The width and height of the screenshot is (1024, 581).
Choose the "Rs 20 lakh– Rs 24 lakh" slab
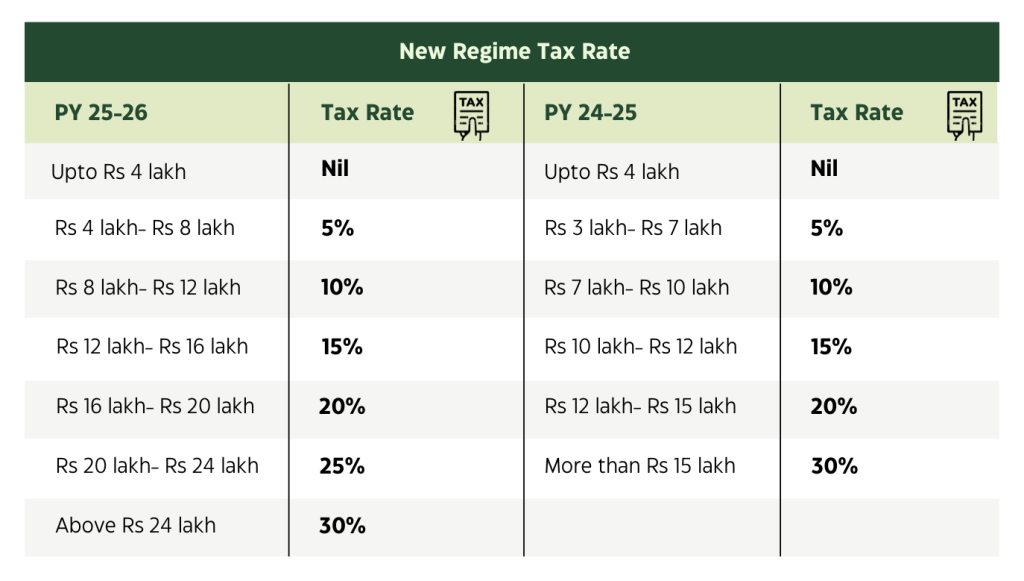point(157,466)
